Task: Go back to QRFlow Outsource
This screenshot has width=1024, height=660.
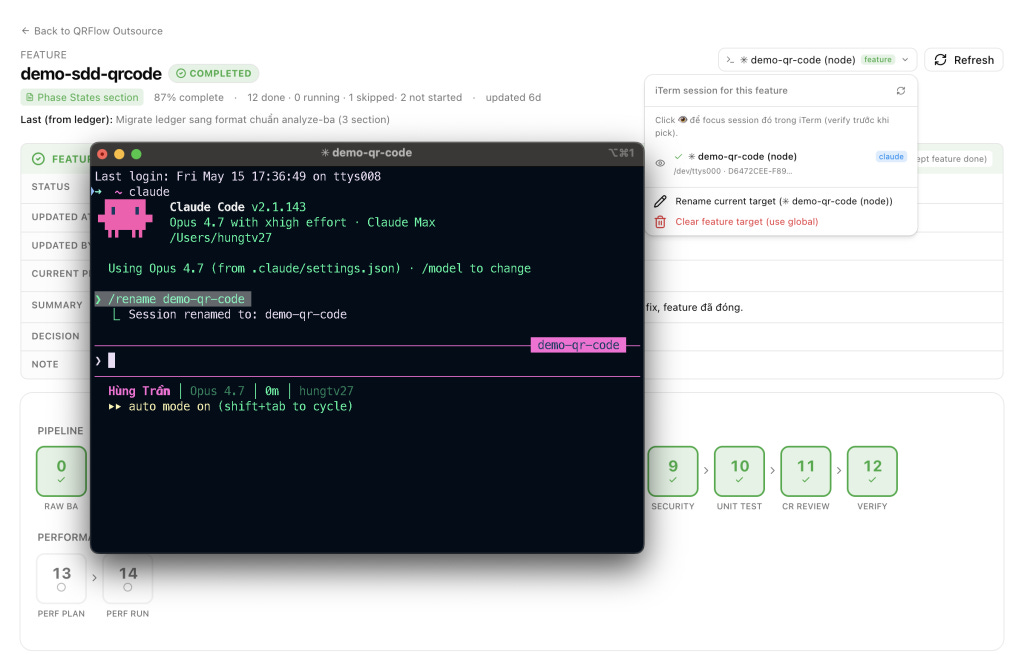Action: [91, 31]
